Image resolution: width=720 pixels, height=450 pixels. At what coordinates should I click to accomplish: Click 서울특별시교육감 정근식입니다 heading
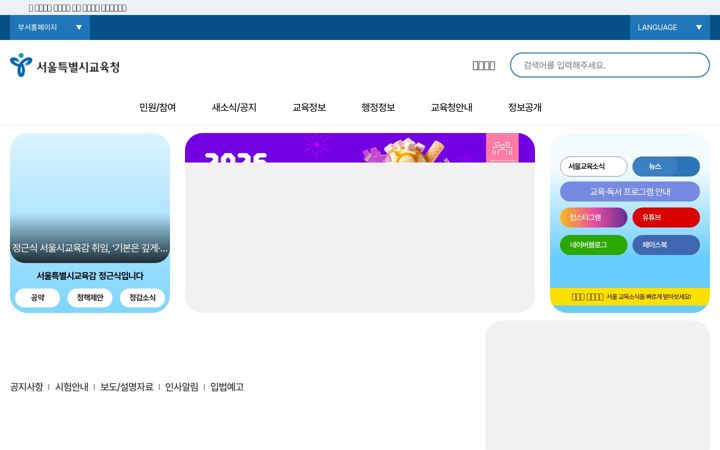coord(90,276)
